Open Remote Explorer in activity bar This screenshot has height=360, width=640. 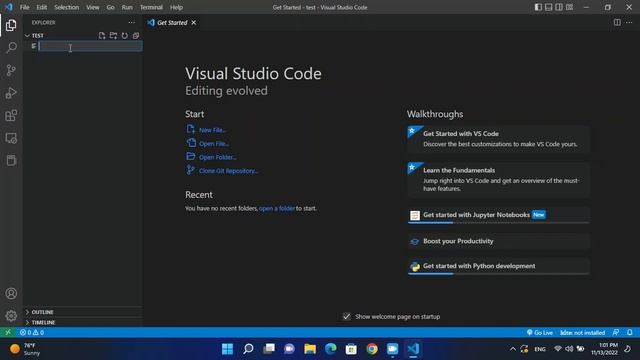click(x=11, y=138)
